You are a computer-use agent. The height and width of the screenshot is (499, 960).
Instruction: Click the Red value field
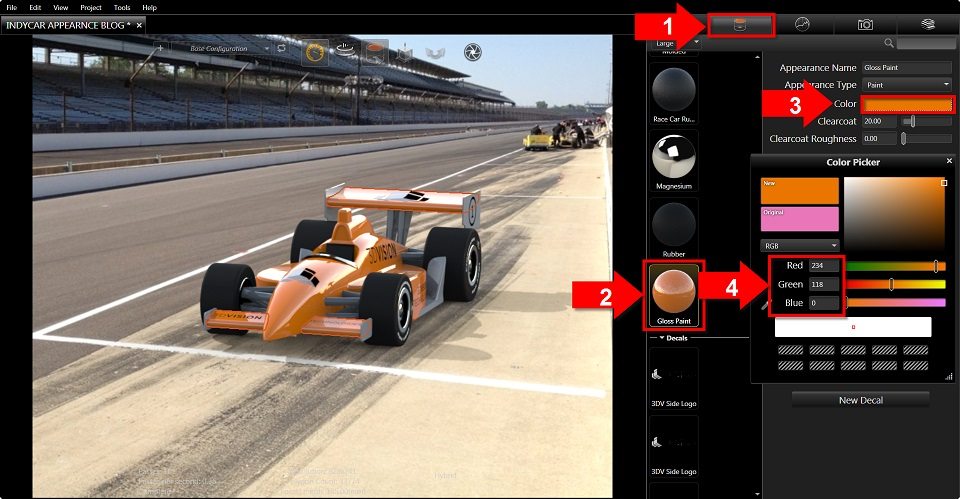coord(824,266)
